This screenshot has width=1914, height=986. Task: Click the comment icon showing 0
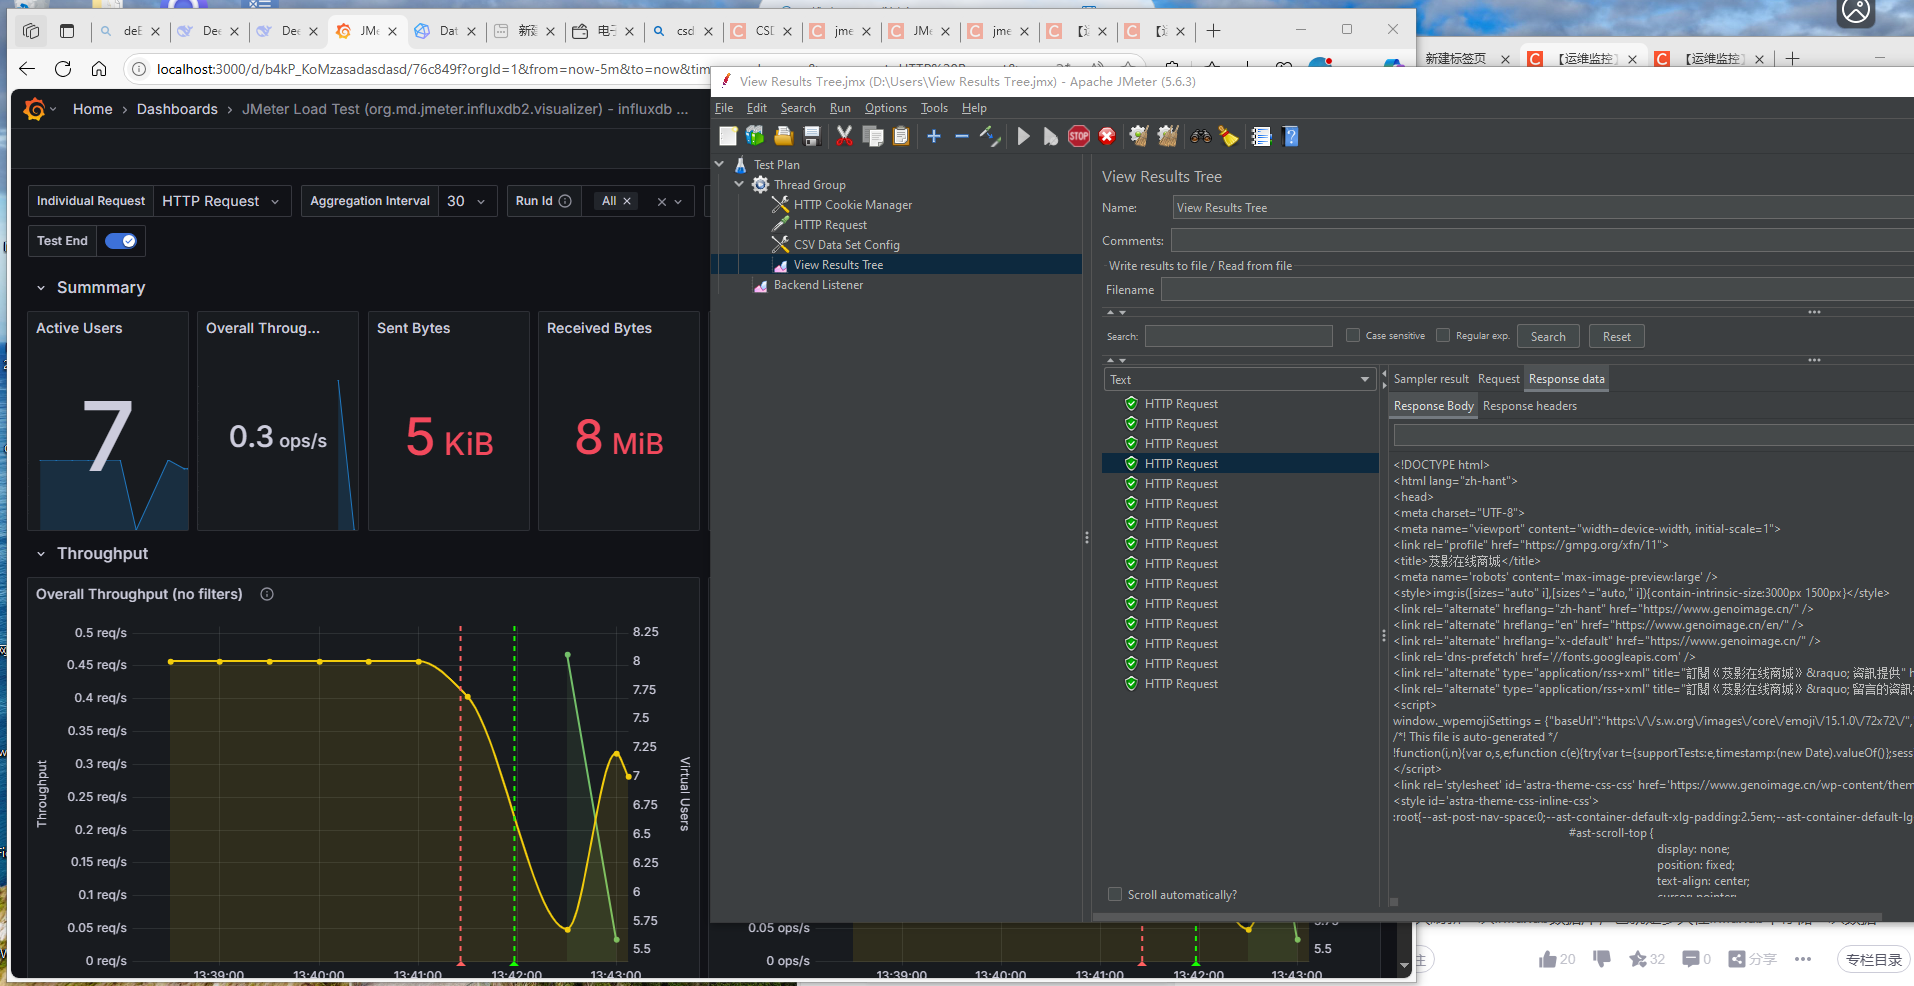coord(1690,959)
